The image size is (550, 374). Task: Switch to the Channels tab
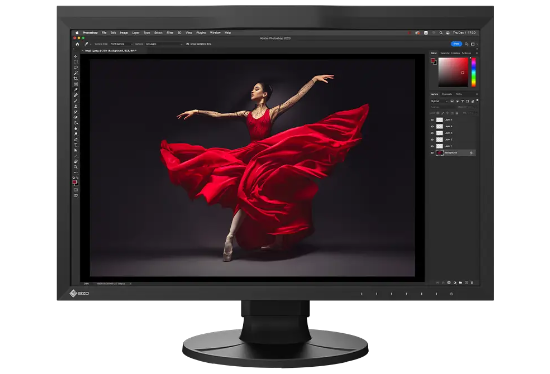pos(447,94)
